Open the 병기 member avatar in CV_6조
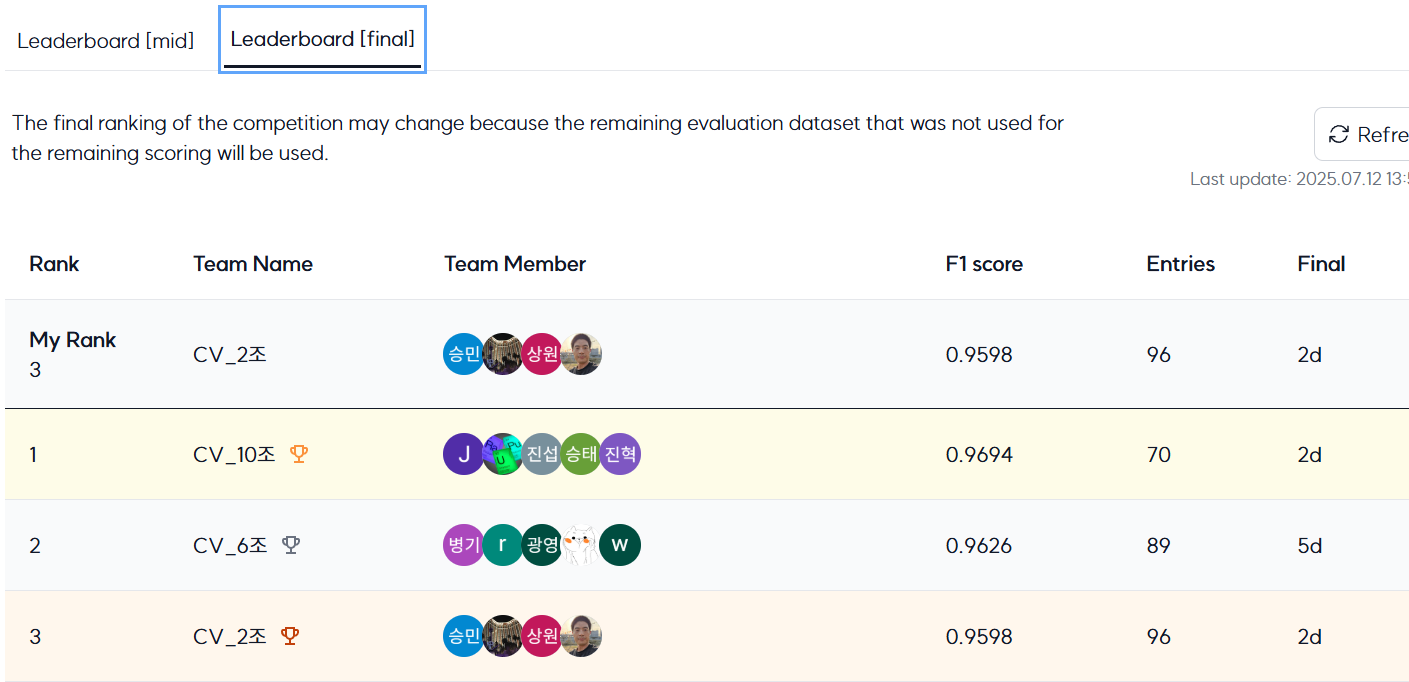This screenshot has height=682, width=1409. [463, 545]
